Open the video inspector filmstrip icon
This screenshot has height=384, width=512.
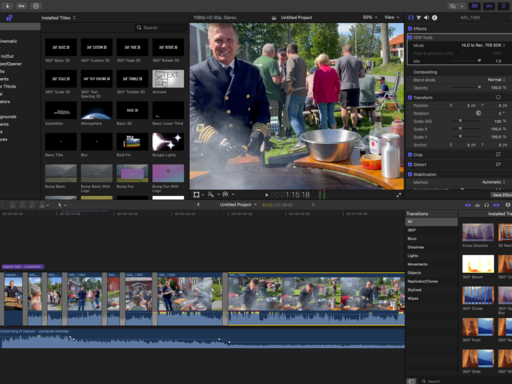(x=411, y=18)
